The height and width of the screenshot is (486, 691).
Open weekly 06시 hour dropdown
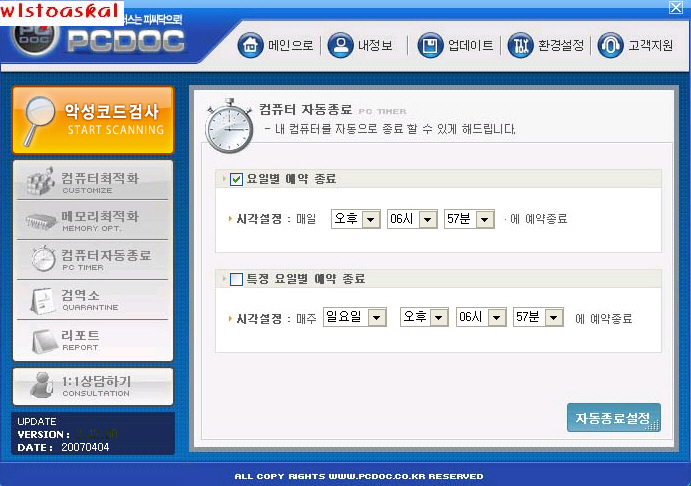(x=481, y=317)
